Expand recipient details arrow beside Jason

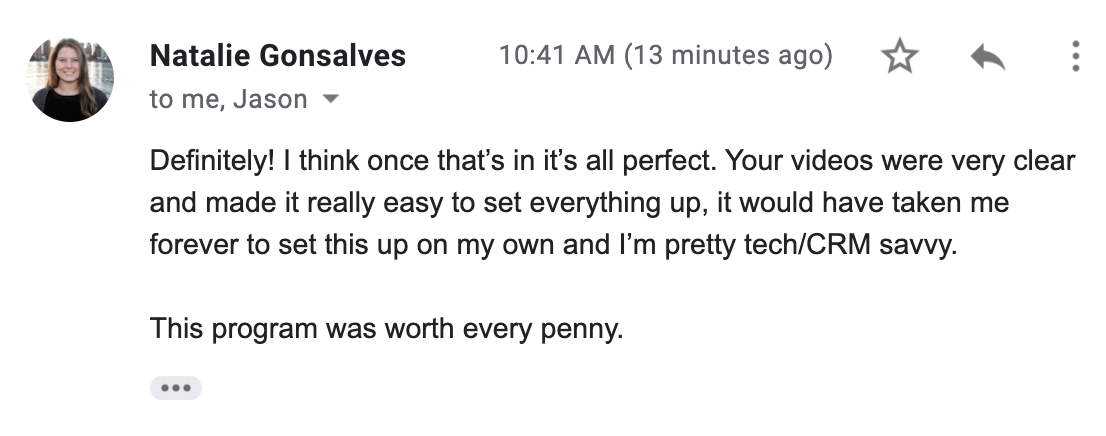330,99
